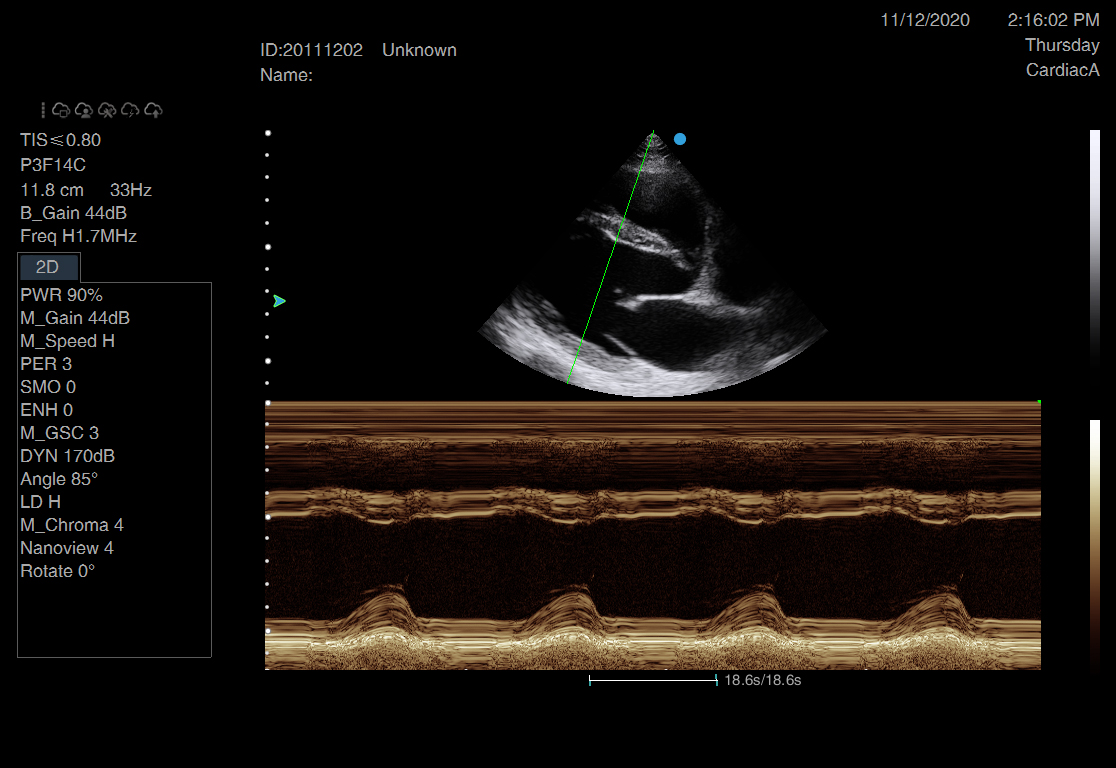Click the upper grayscale map bar
The height and width of the screenshot is (768, 1116).
1094,250
